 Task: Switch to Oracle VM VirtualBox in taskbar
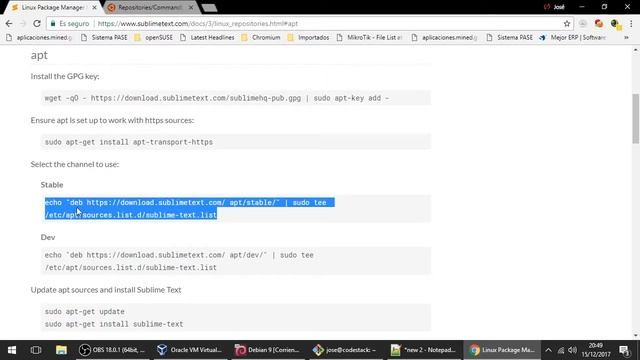pyautogui.click(x=190, y=350)
